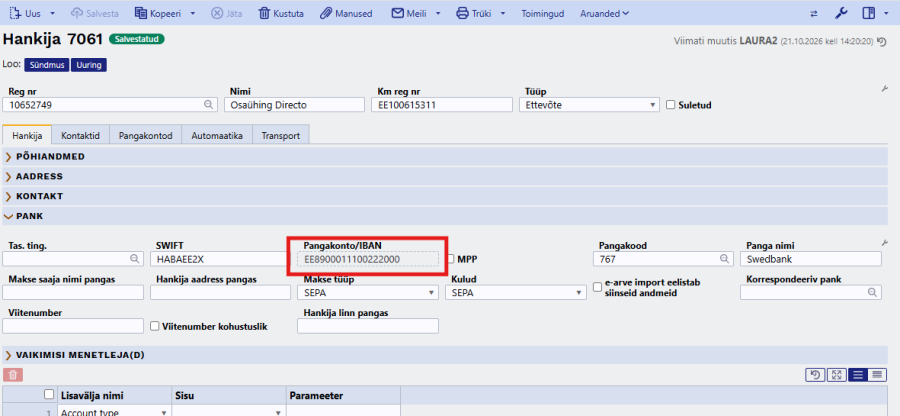The image size is (900, 416).
Task: Click the Jäta discard button
Action: click(x=226, y=13)
